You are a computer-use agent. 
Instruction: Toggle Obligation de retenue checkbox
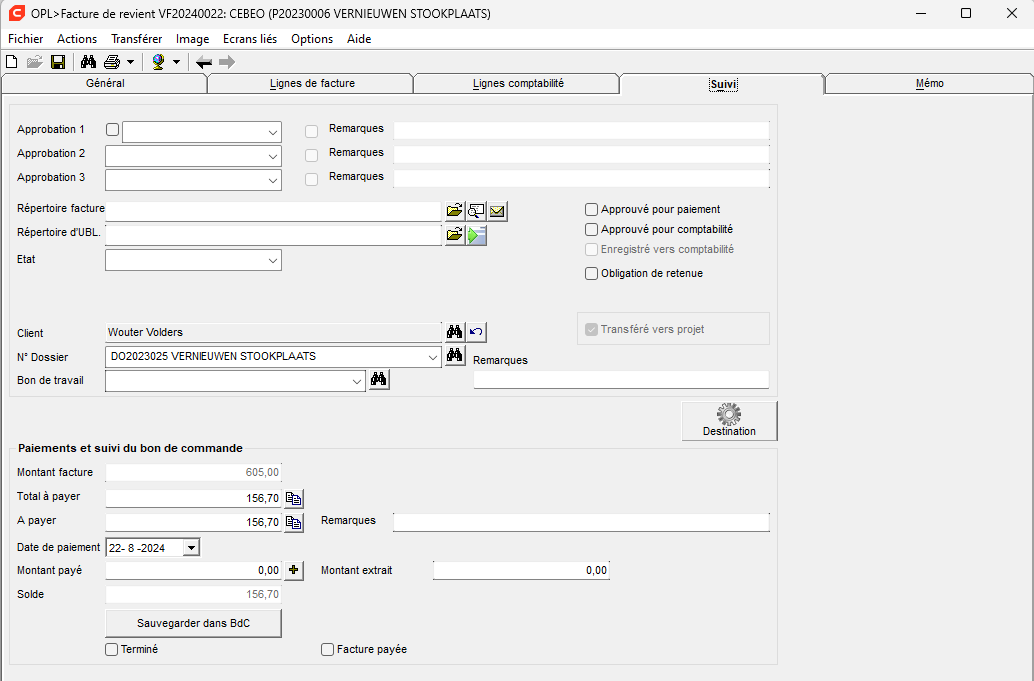(x=592, y=273)
